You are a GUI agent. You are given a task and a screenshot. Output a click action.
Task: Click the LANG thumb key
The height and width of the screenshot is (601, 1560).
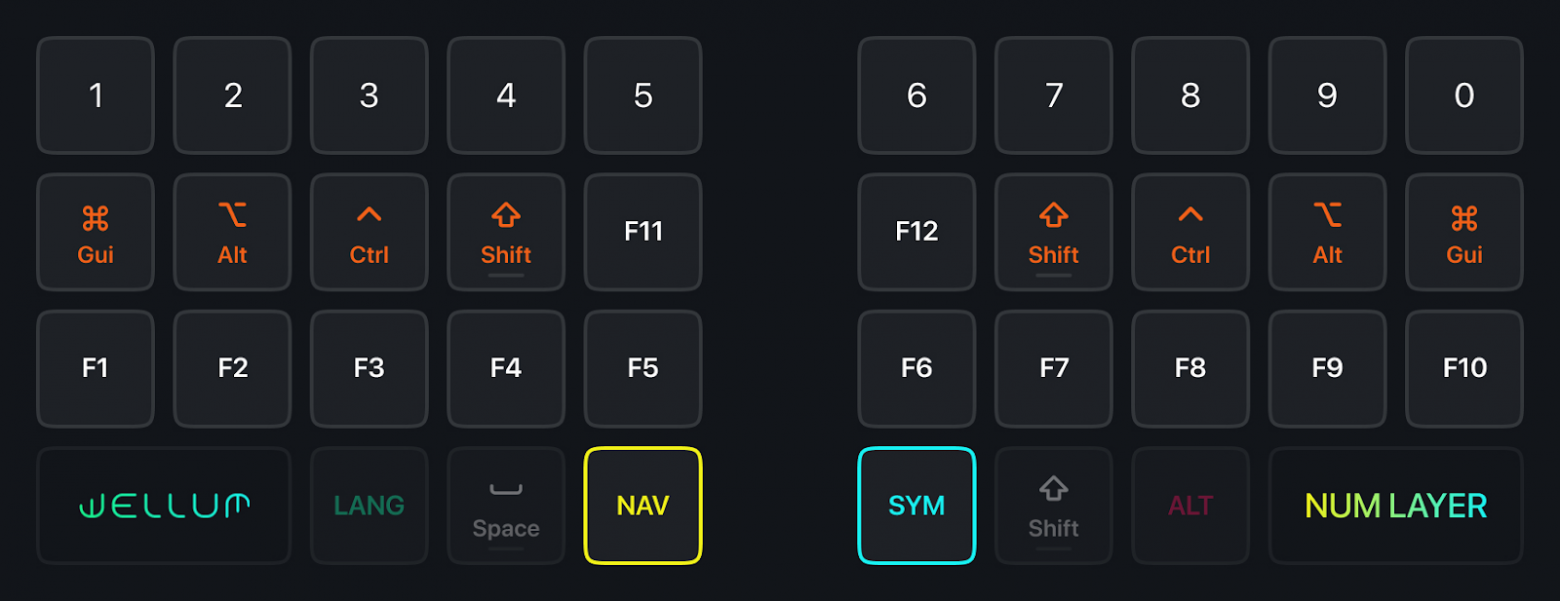(369, 506)
